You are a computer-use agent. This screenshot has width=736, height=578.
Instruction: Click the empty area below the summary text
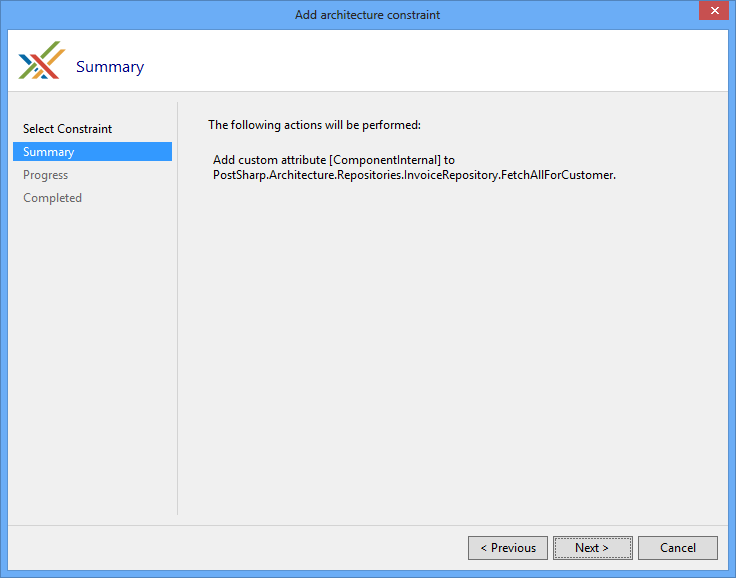click(x=450, y=350)
